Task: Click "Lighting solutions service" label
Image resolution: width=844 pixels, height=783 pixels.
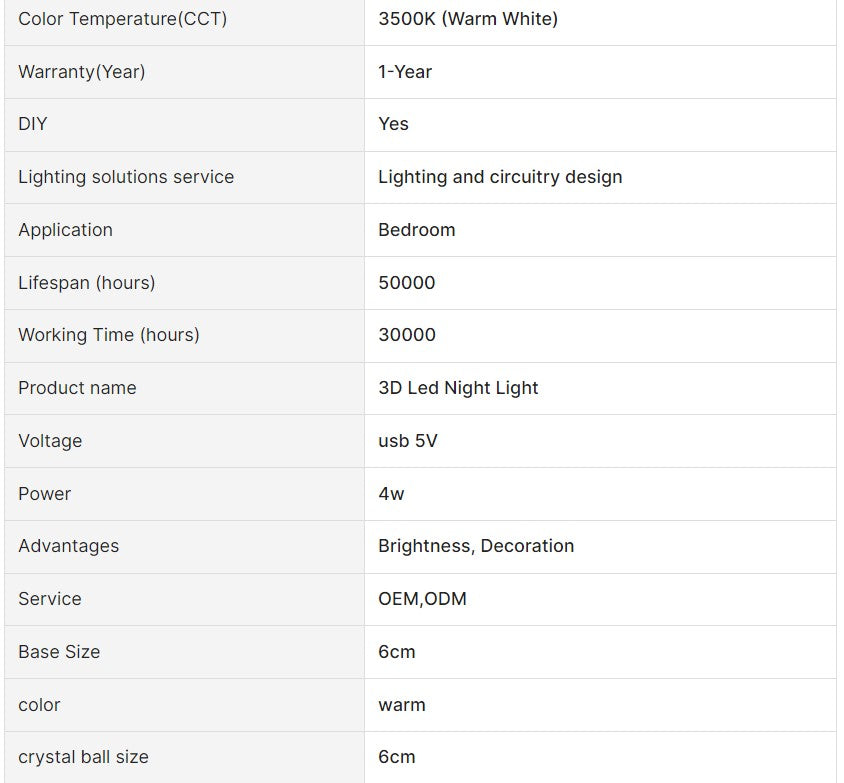Action: click(x=126, y=177)
